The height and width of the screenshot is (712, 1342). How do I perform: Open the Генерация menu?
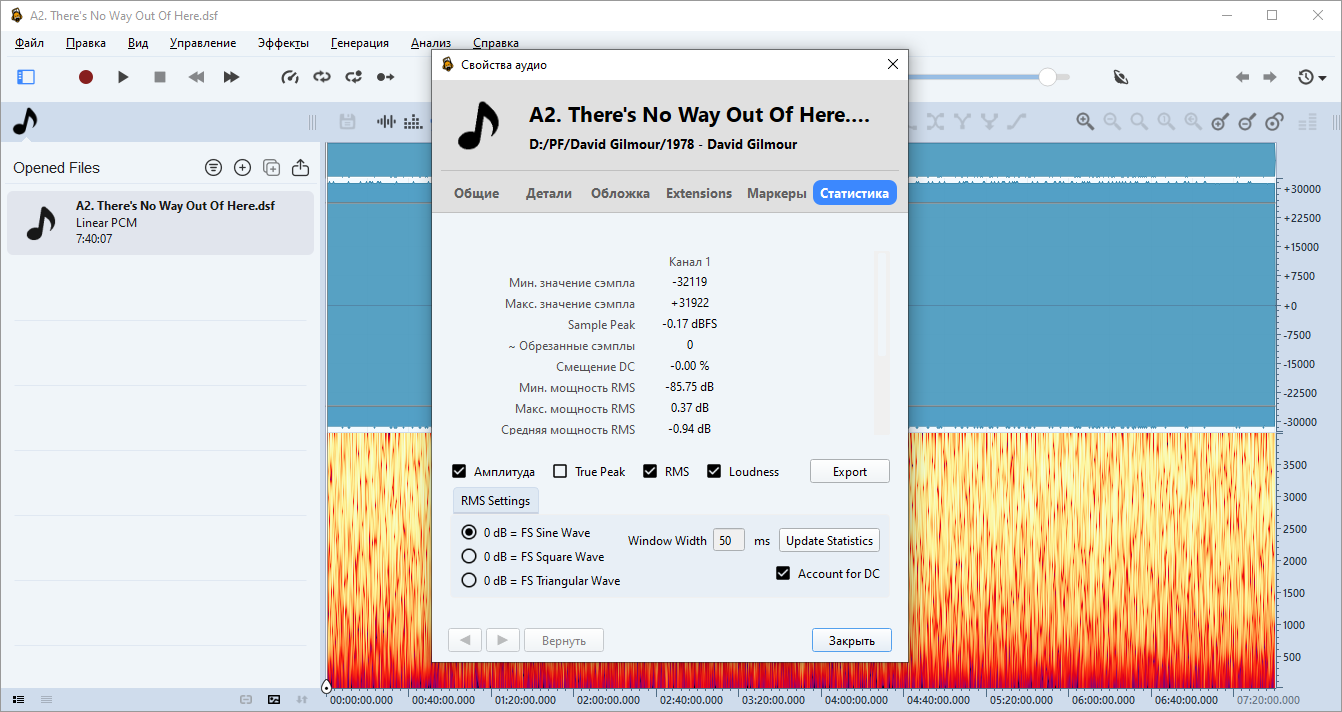pyautogui.click(x=359, y=43)
